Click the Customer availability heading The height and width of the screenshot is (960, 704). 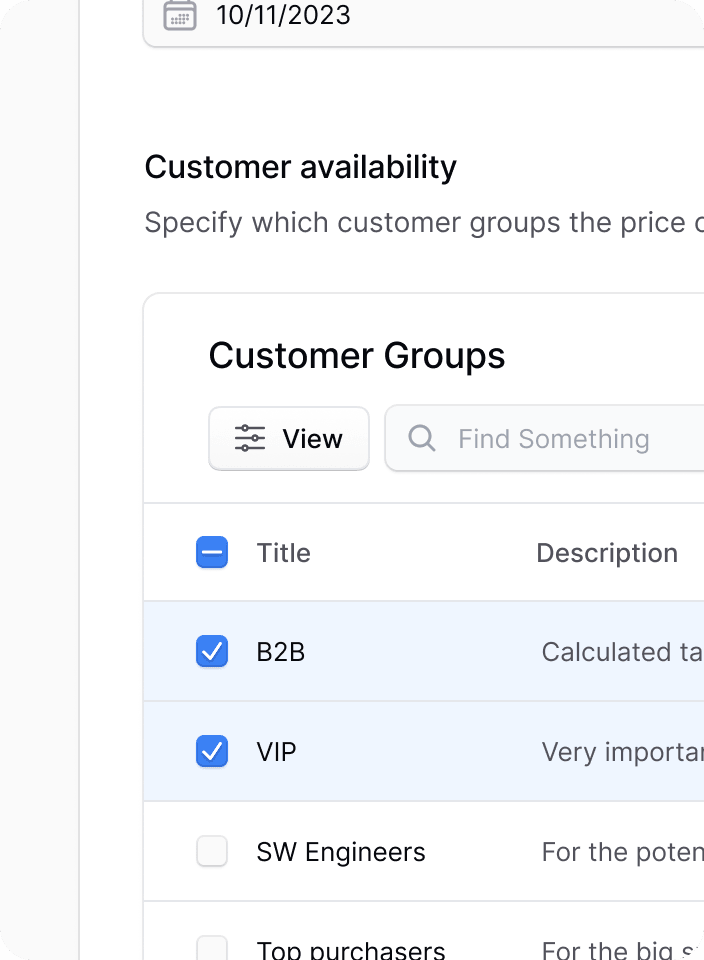point(300,166)
